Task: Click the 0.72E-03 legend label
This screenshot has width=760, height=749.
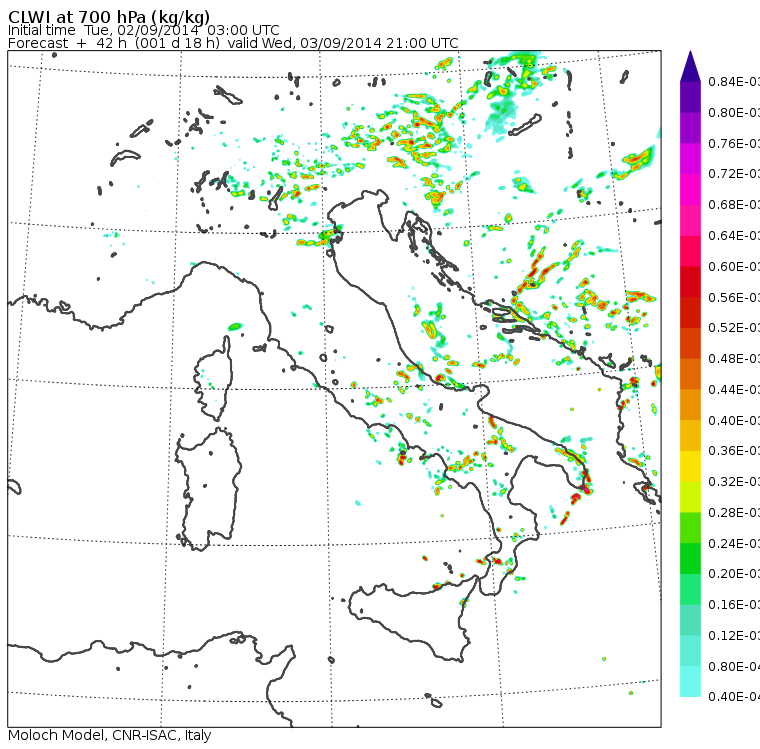Action: pos(734,174)
